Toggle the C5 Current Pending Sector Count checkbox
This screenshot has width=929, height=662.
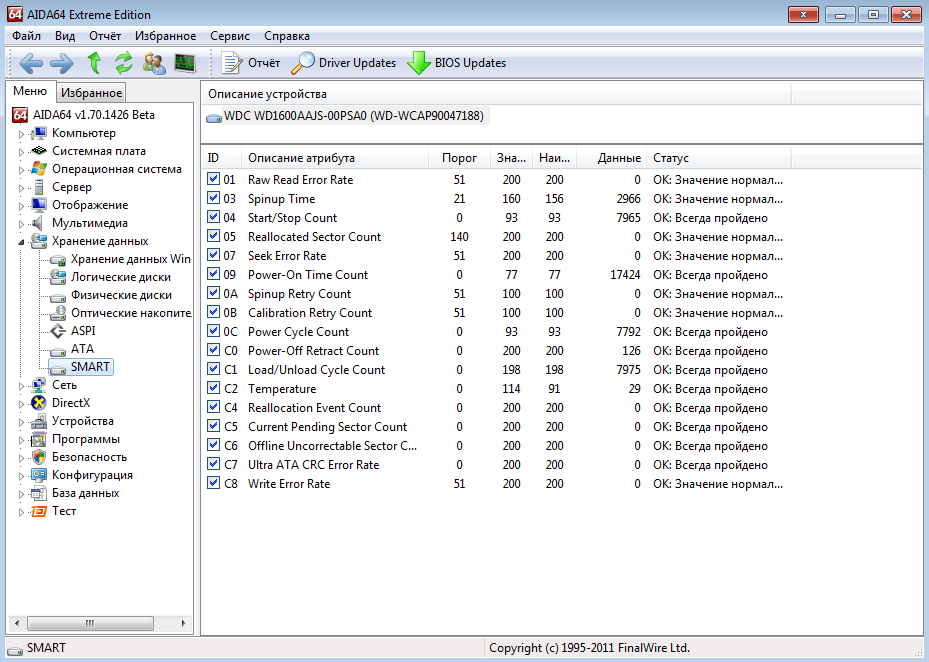click(213, 426)
